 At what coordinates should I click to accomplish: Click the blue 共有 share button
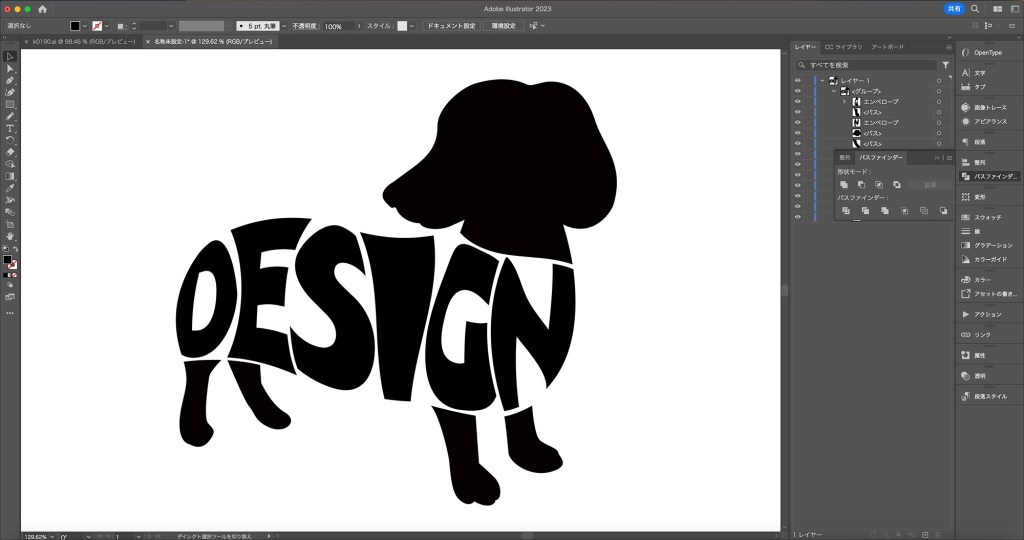(954, 9)
